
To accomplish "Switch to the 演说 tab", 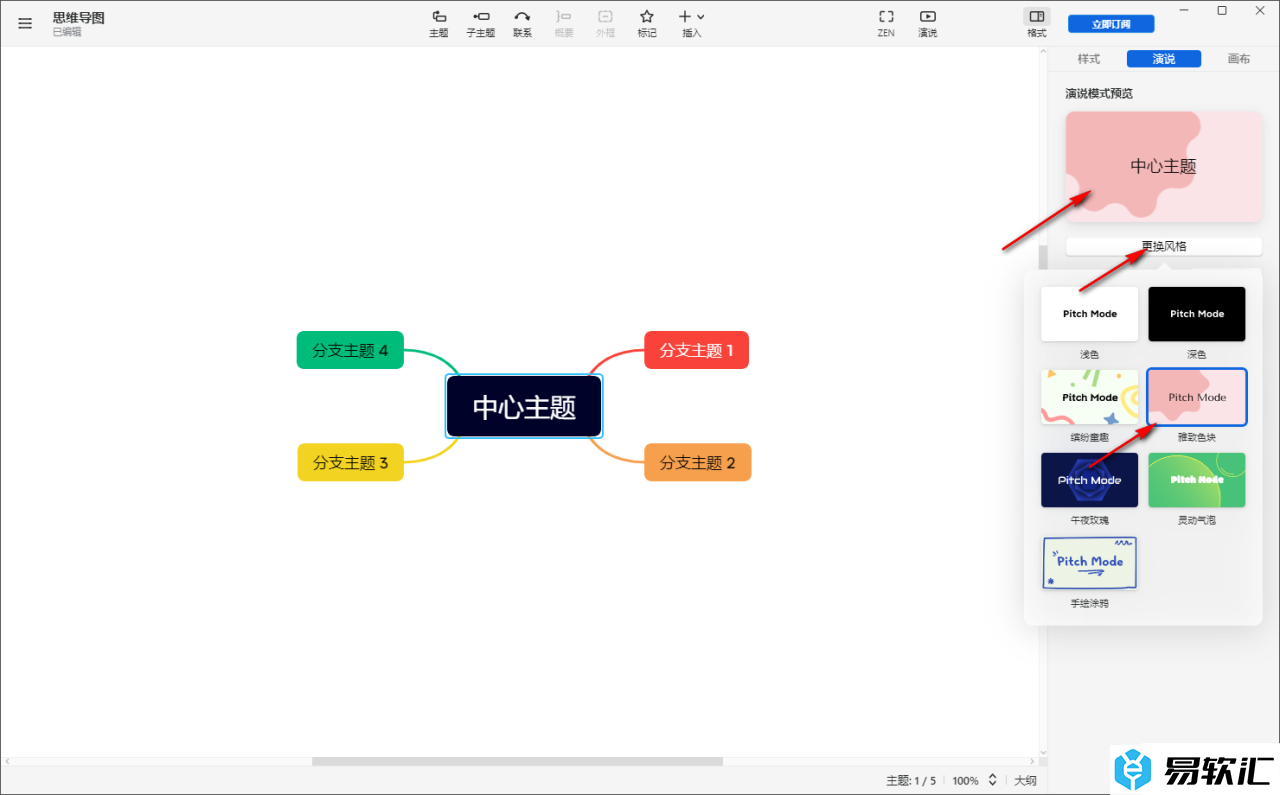I will click(1164, 59).
